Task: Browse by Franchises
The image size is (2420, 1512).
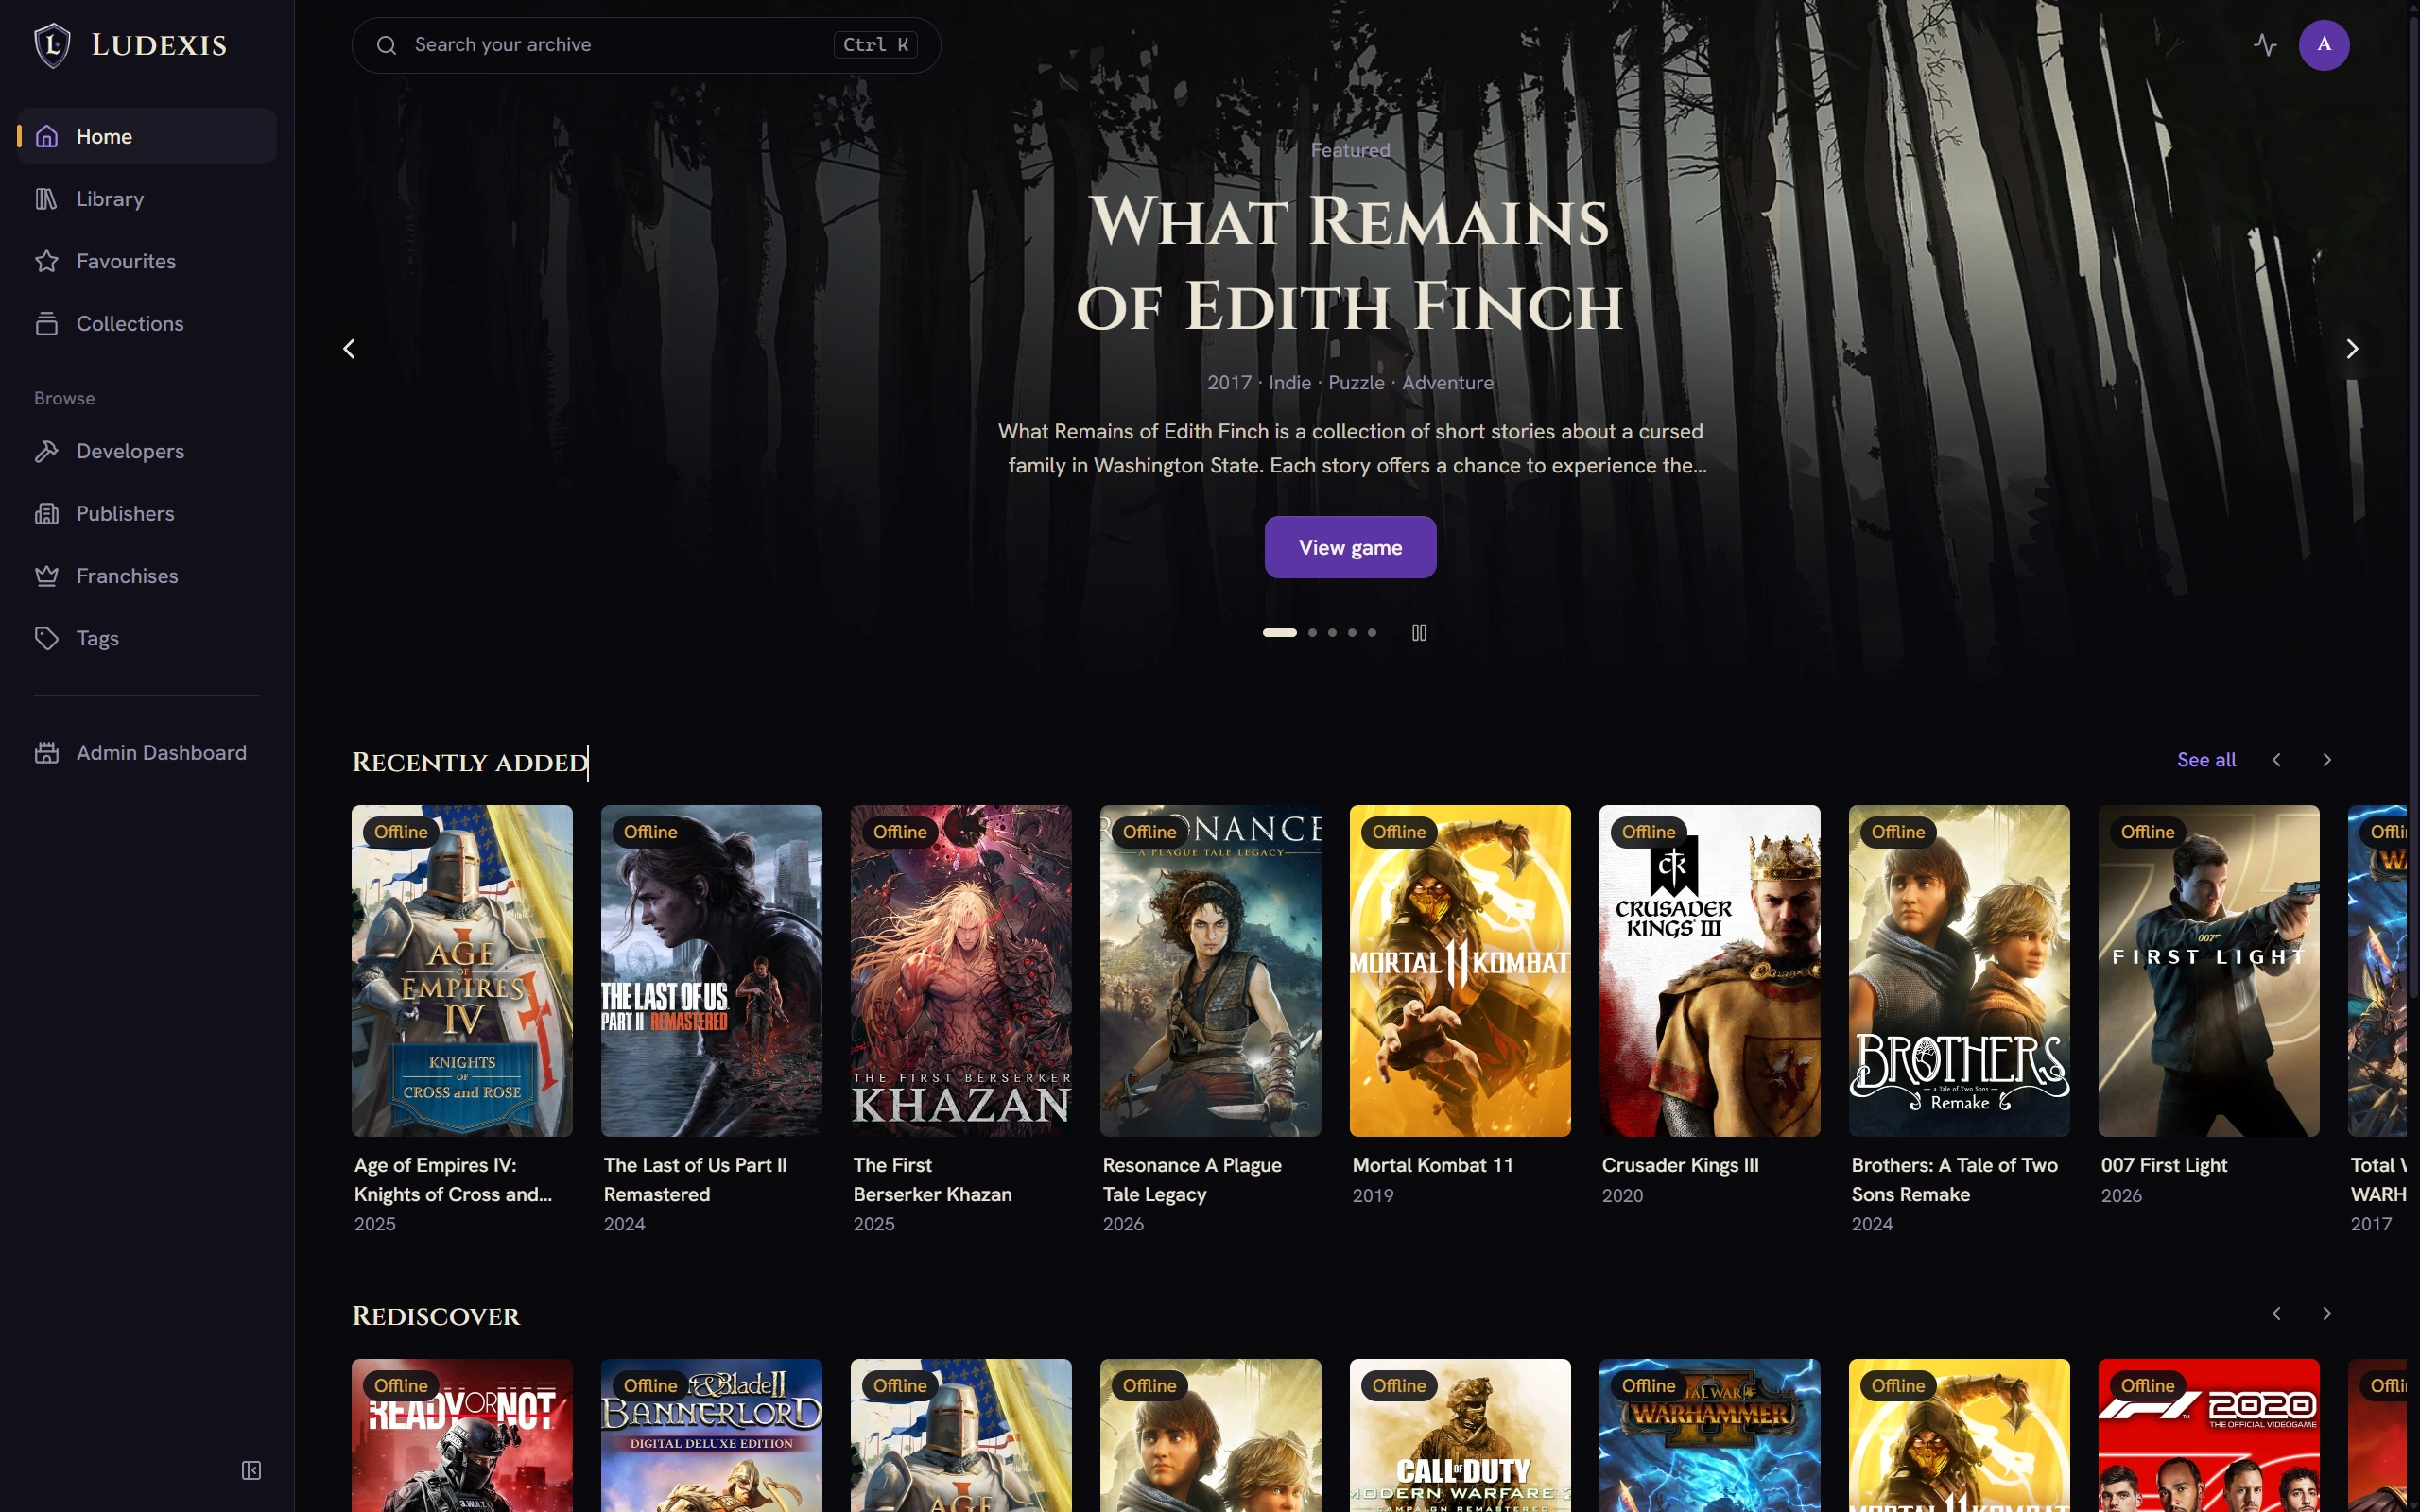Action: (x=147, y=576)
